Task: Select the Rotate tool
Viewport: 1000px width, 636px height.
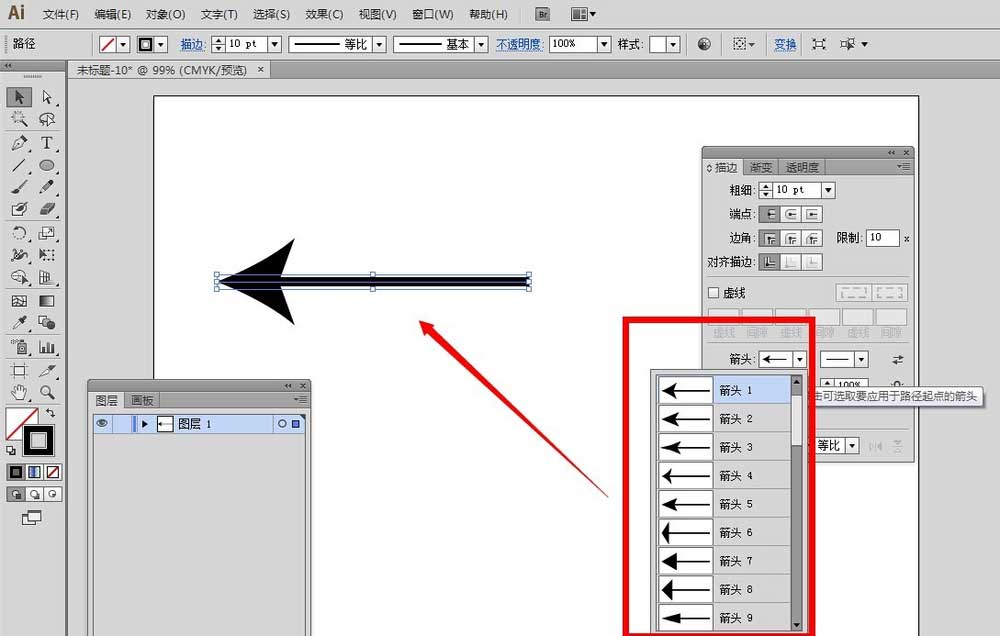Action: click(19, 233)
